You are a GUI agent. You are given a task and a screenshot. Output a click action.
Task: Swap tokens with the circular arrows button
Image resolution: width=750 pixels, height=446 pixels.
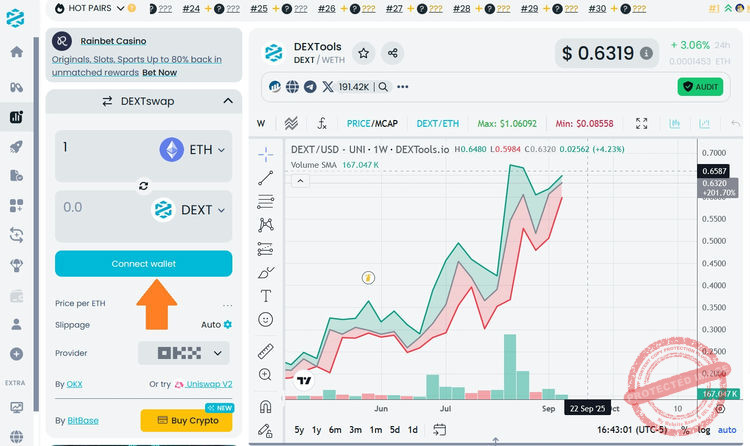pos(143,186)
